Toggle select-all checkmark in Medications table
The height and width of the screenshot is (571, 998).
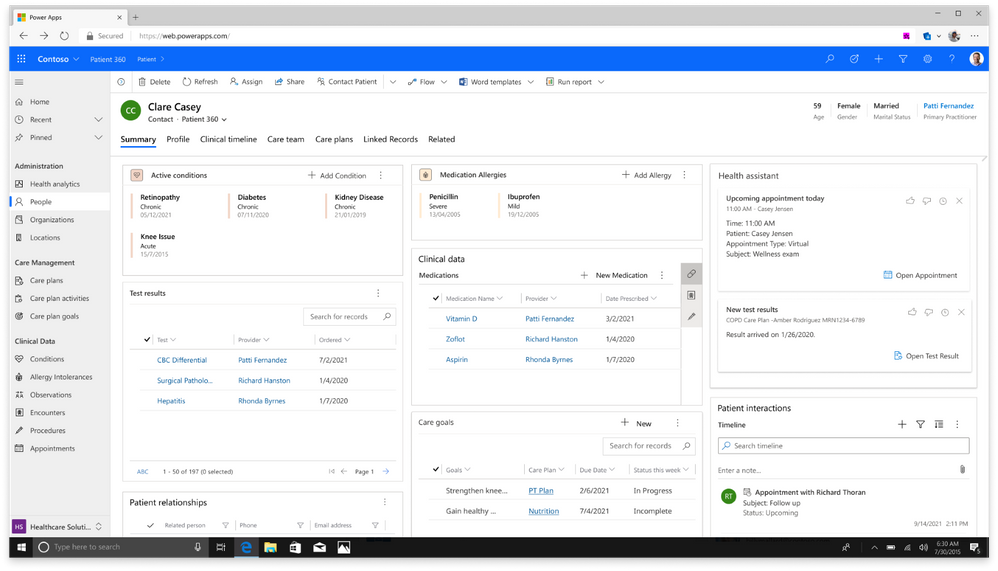point(436,298)
